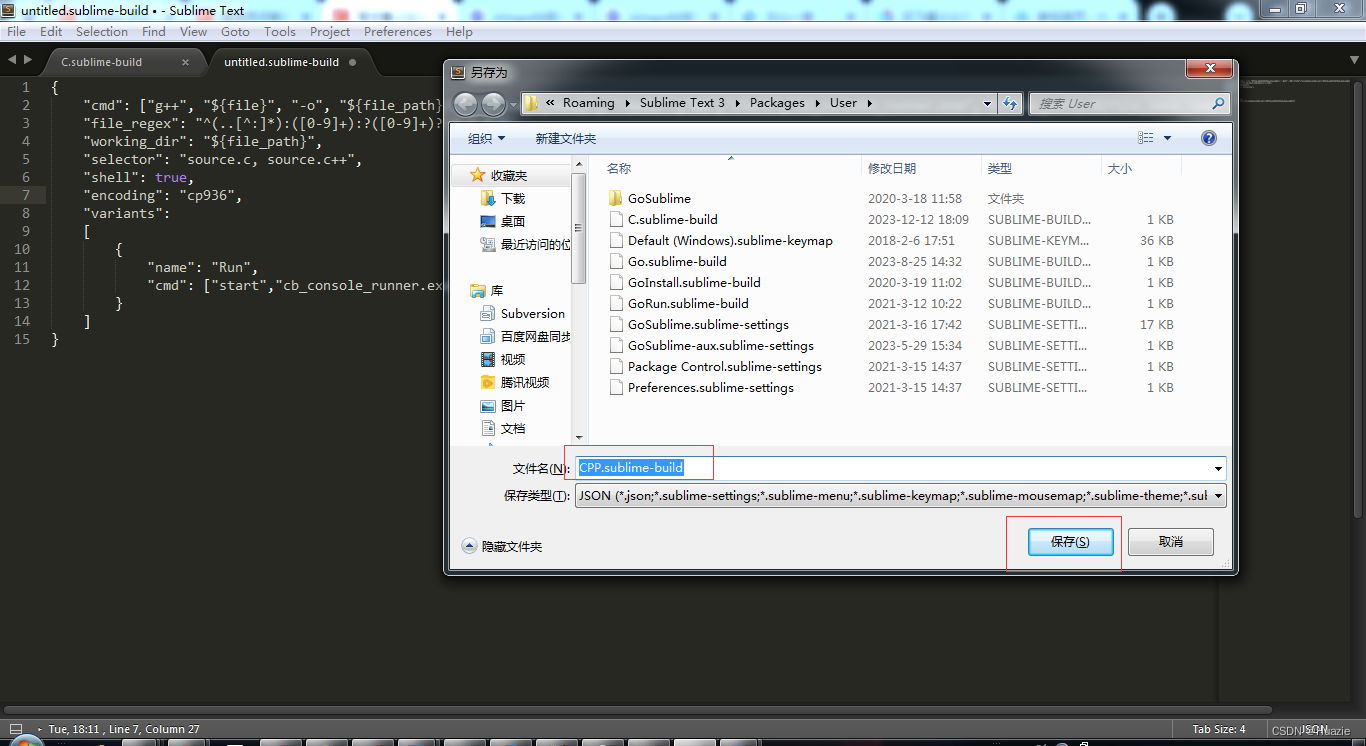
Task: Click the 库 libraries header
Action: click(x=496, y=290)
